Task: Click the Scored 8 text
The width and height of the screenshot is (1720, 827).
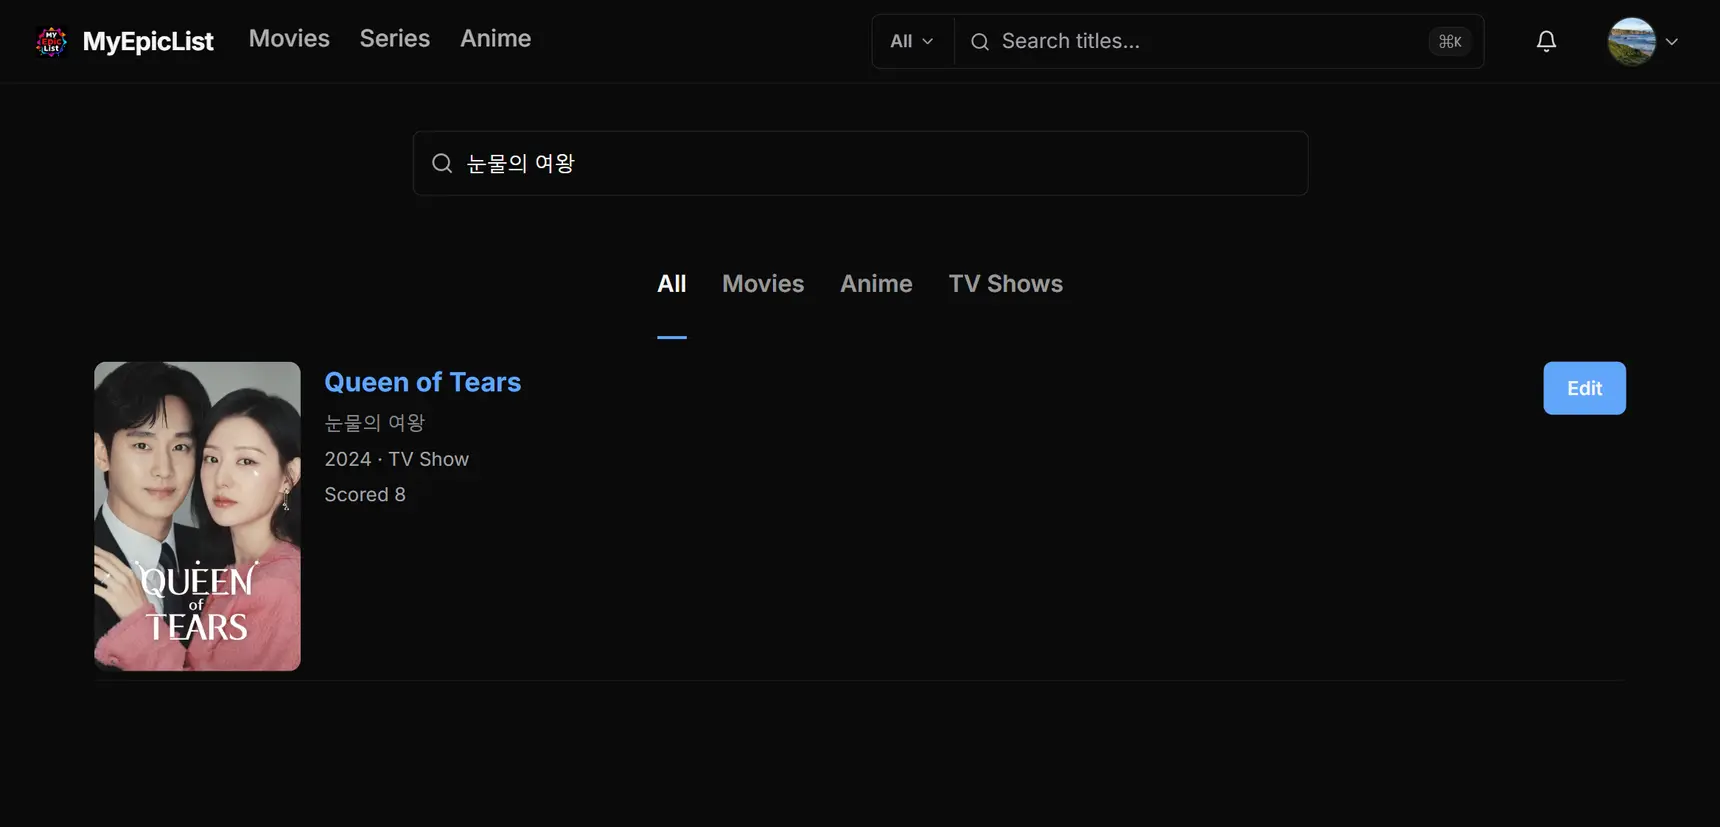Action: pyautogui.click(x=365, y=494)
